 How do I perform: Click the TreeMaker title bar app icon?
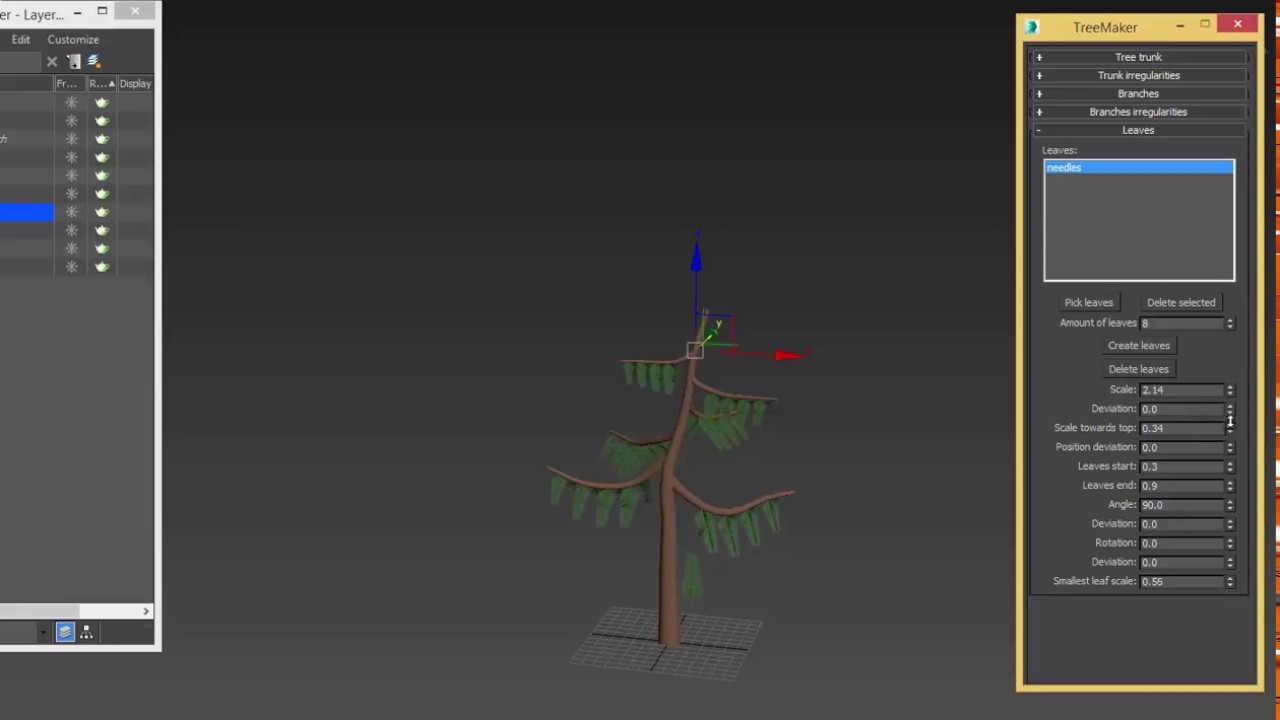point(1032,27)
